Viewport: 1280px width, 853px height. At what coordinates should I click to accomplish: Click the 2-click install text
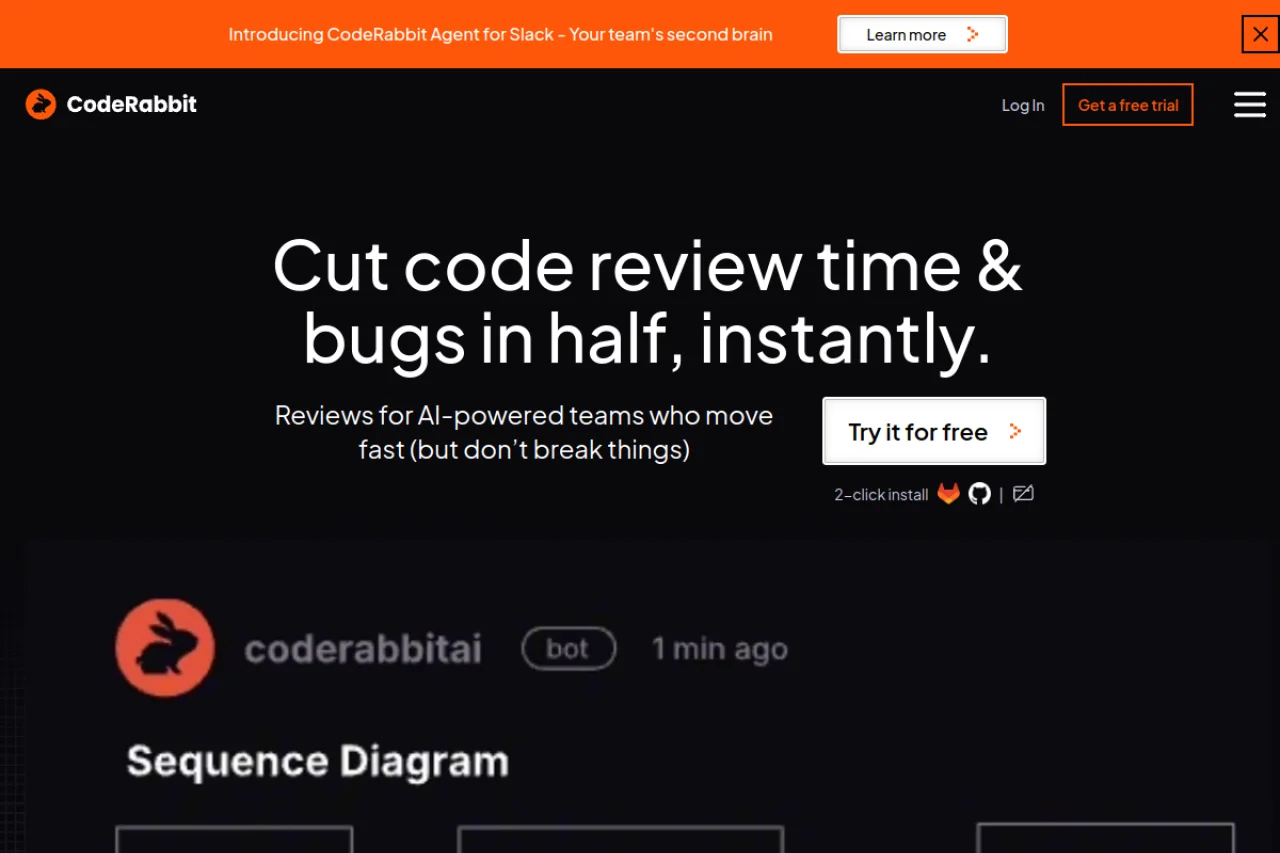[x=881, y=494]
